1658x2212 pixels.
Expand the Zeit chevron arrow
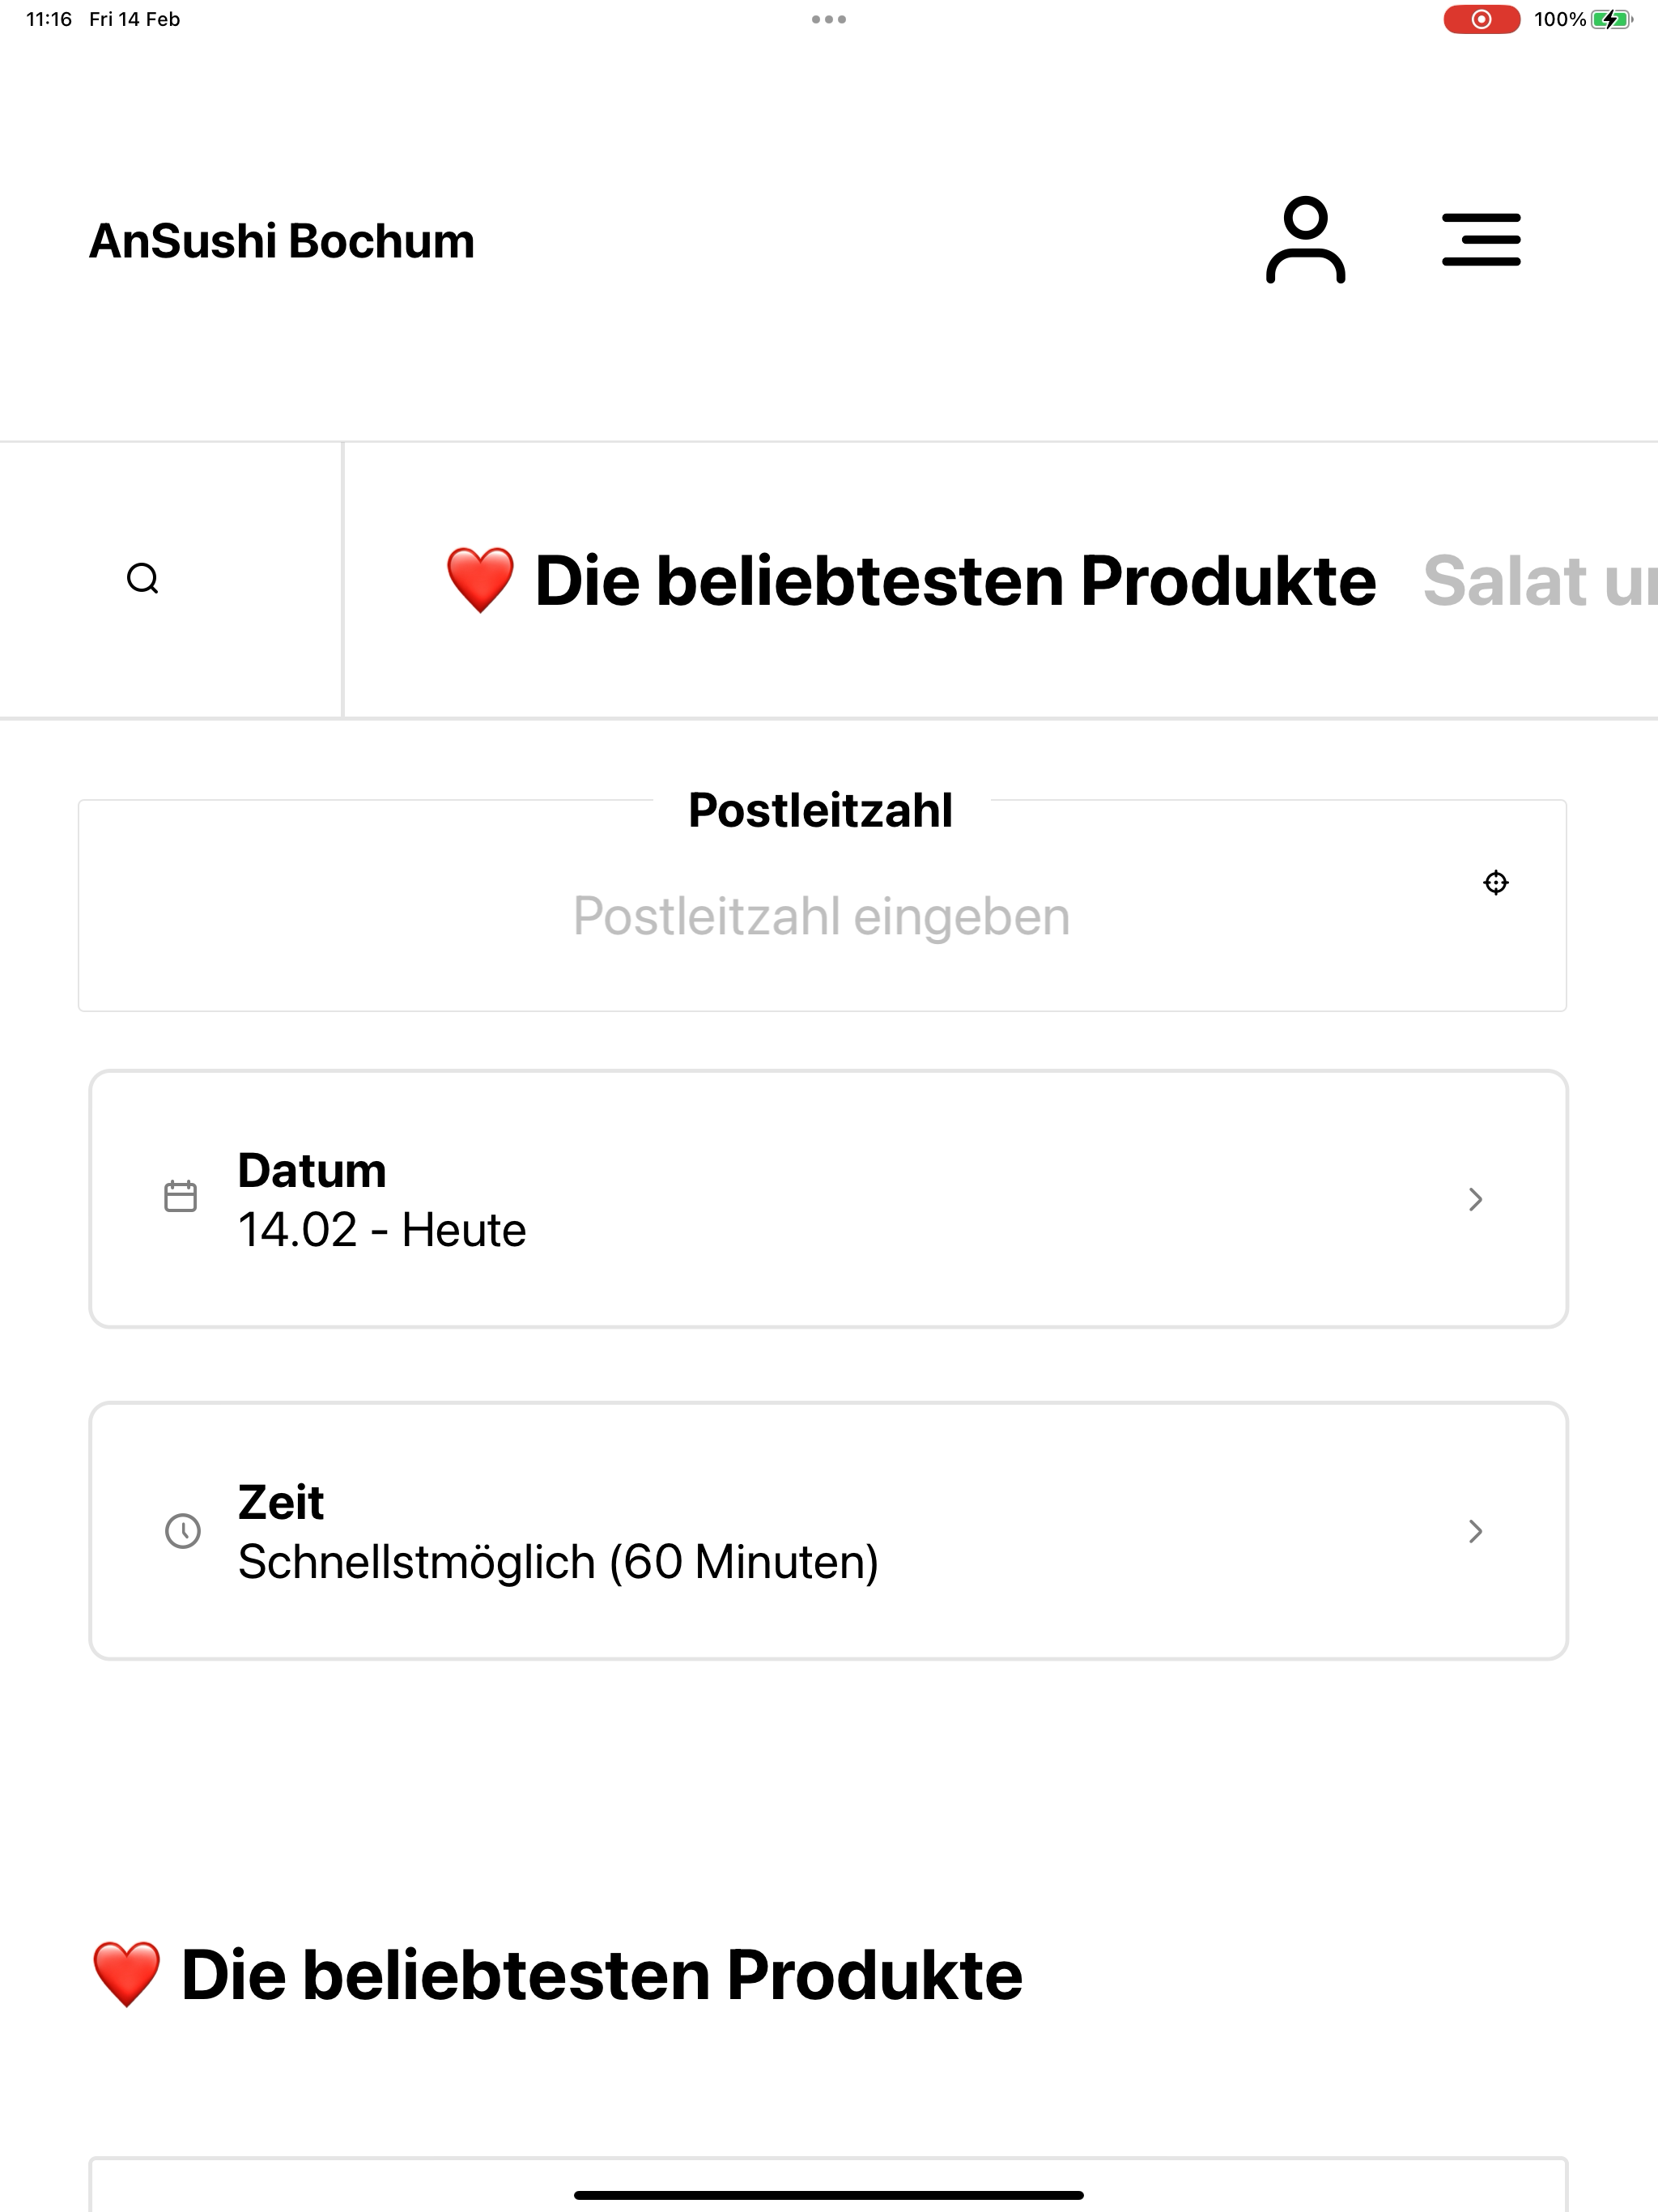1475,1531
